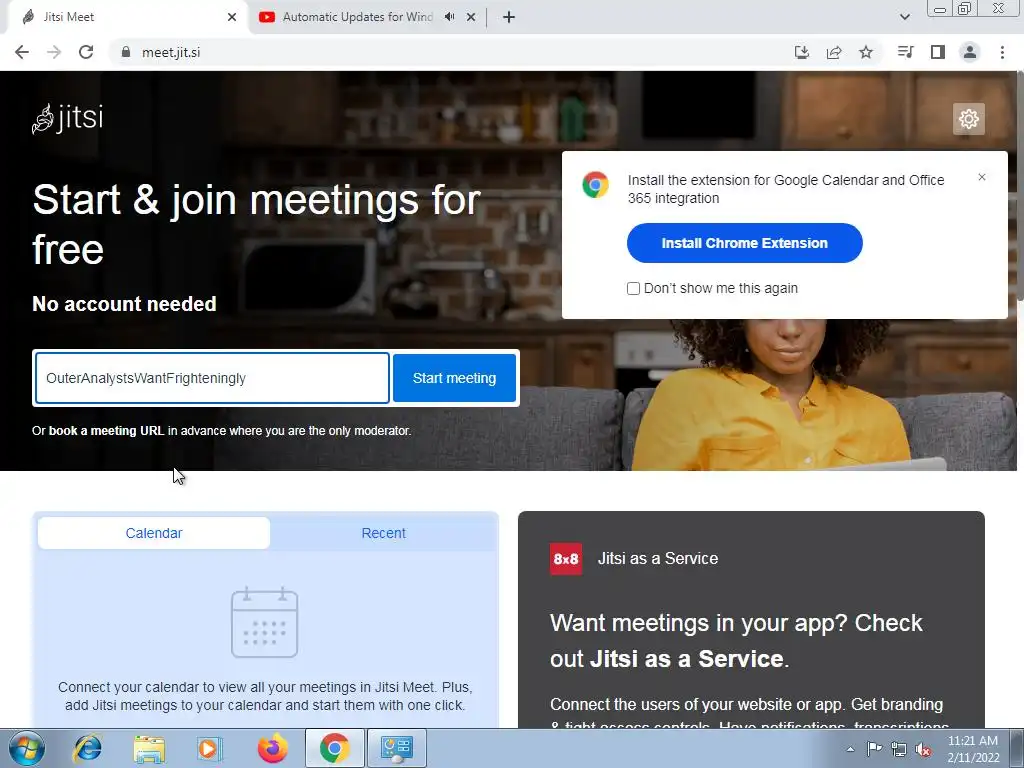1024x768 pixels.
Task: Click Install Chrome Extension button
Action: click(744, 243)
